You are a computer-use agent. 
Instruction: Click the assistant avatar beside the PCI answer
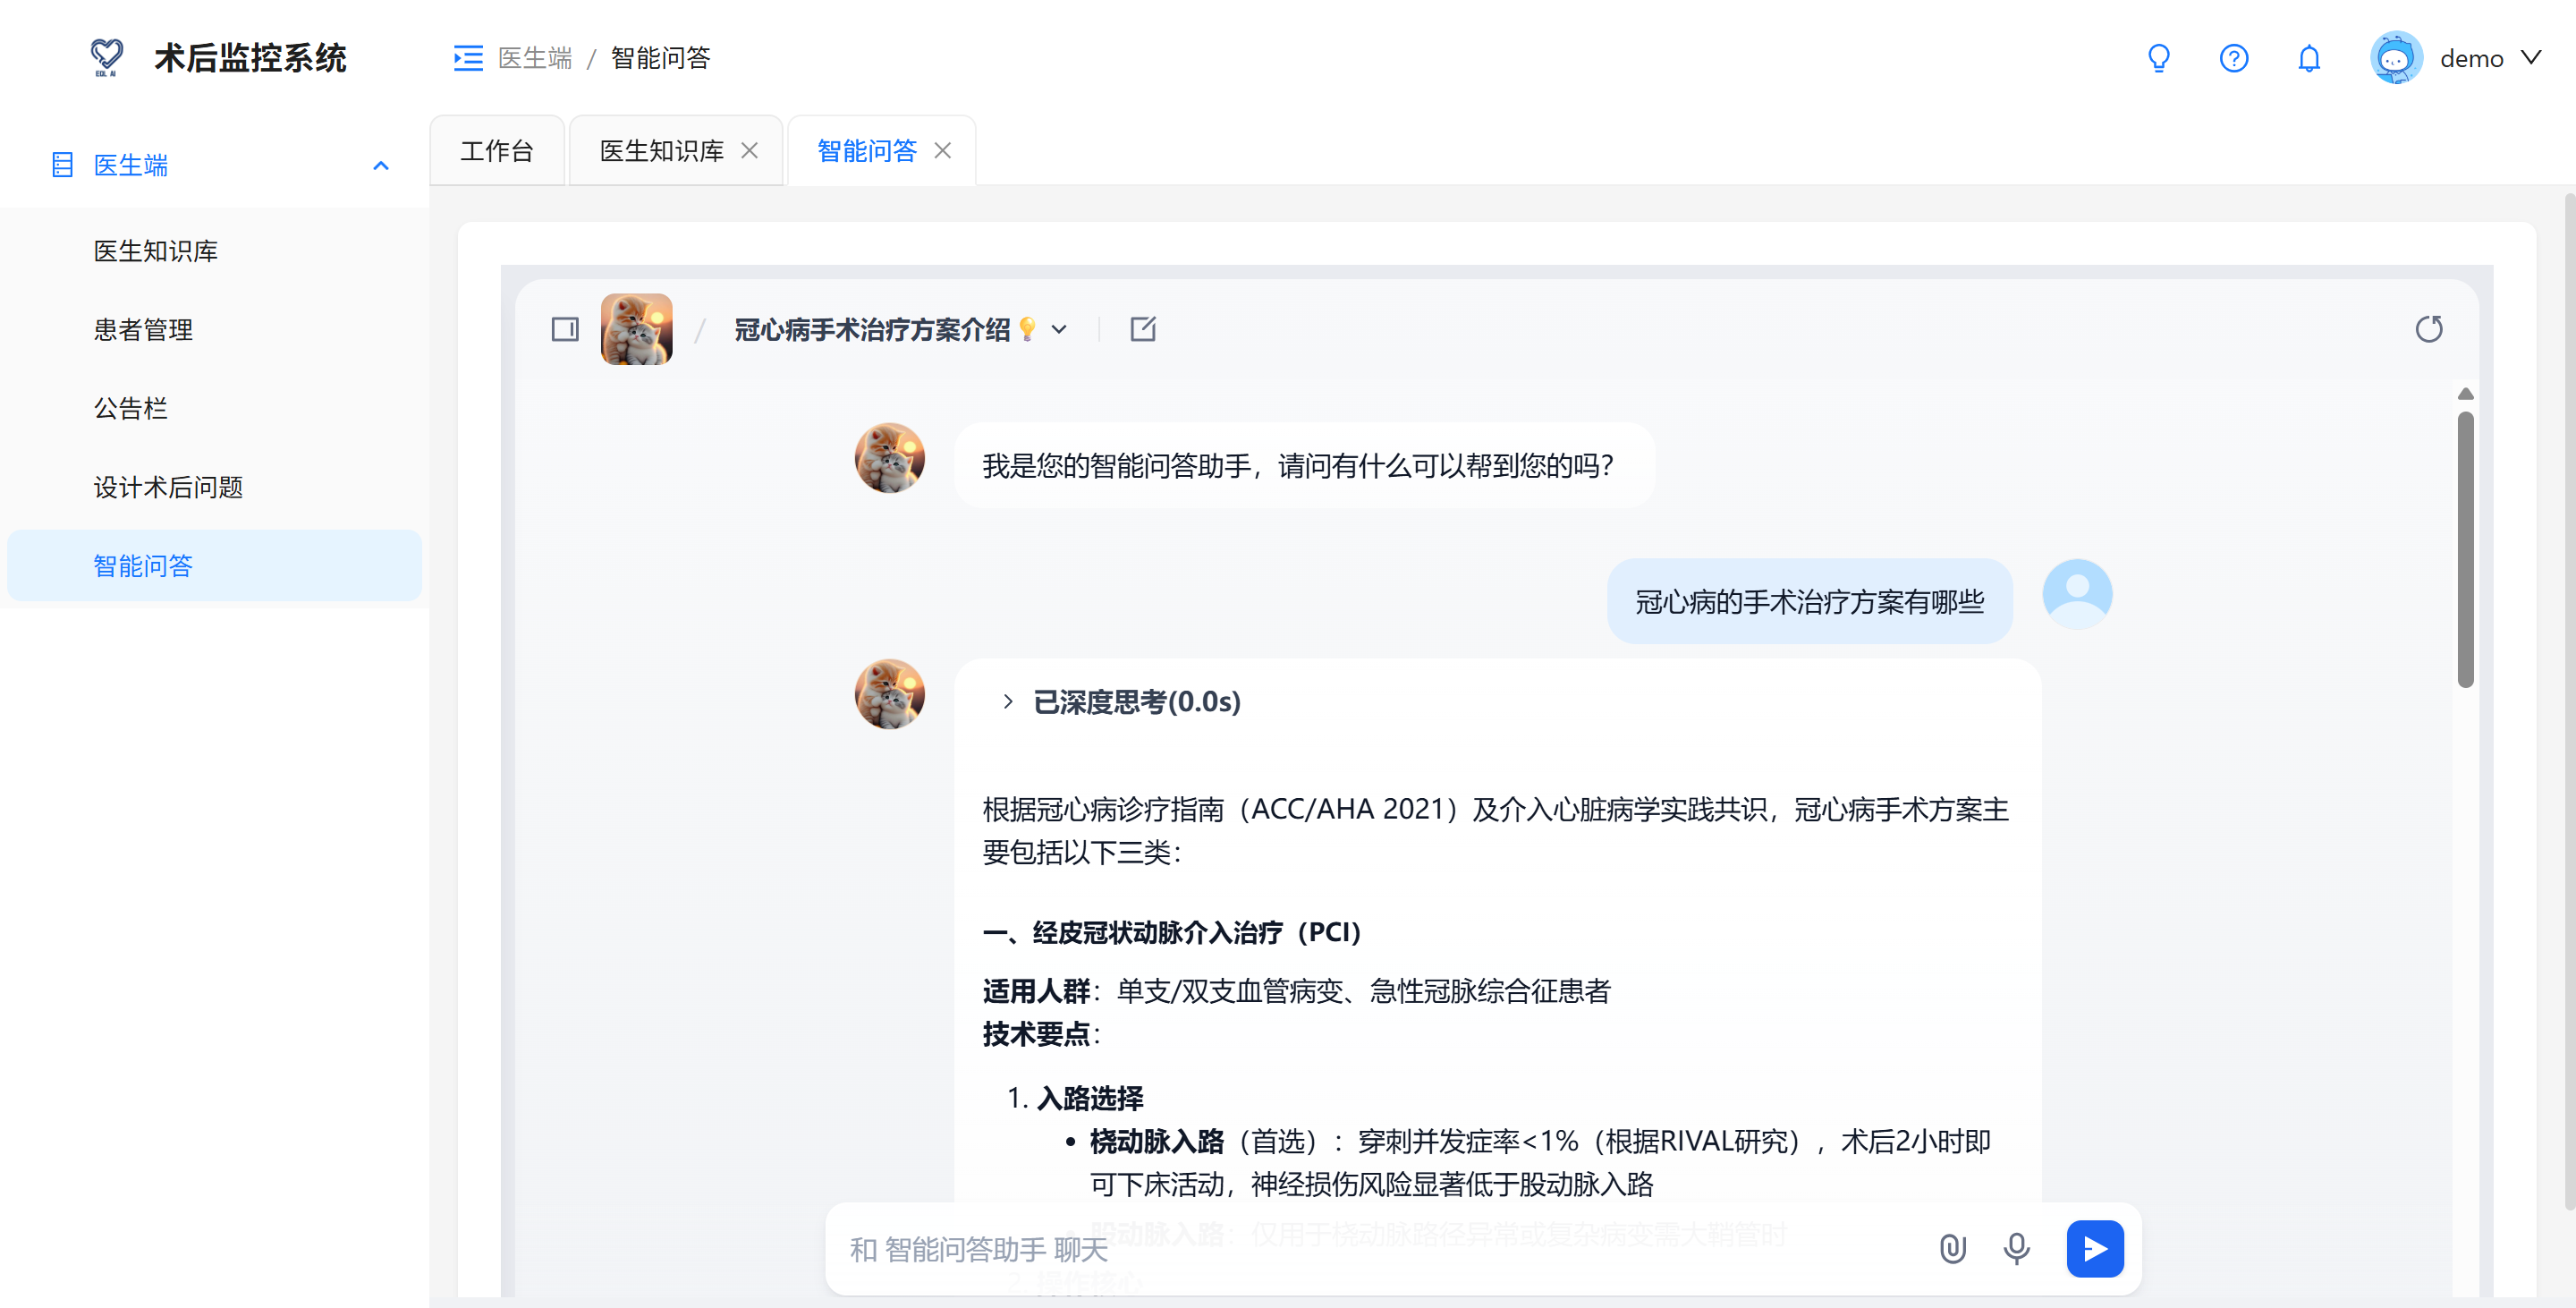pyautogui.click(x=889, y=694)
